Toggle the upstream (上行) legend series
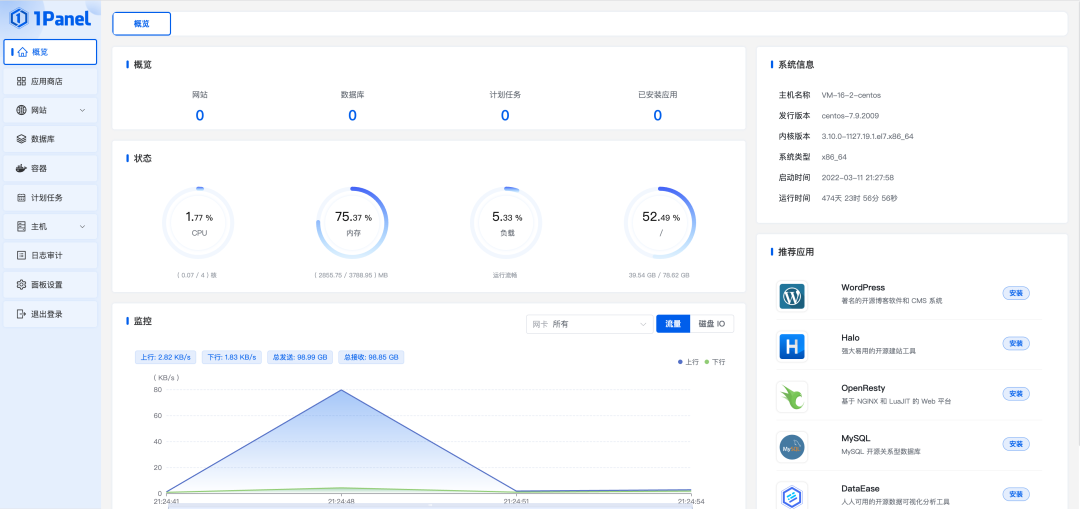 tap(688, 362)
